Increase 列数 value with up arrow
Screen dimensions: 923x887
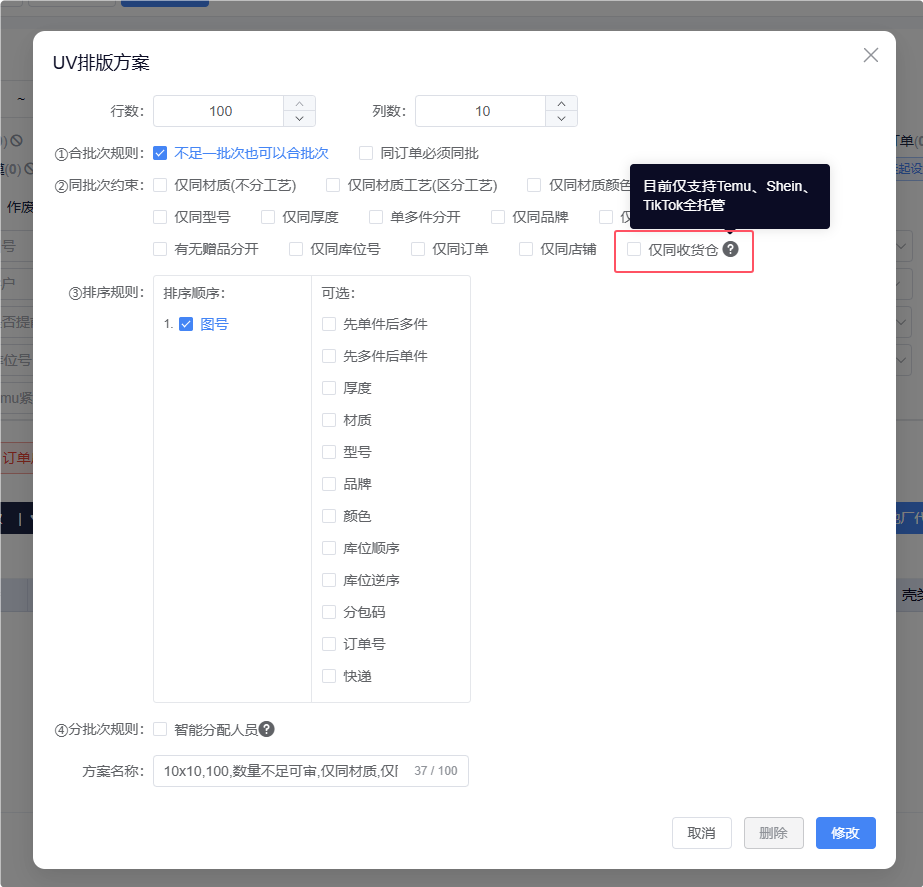562,104
